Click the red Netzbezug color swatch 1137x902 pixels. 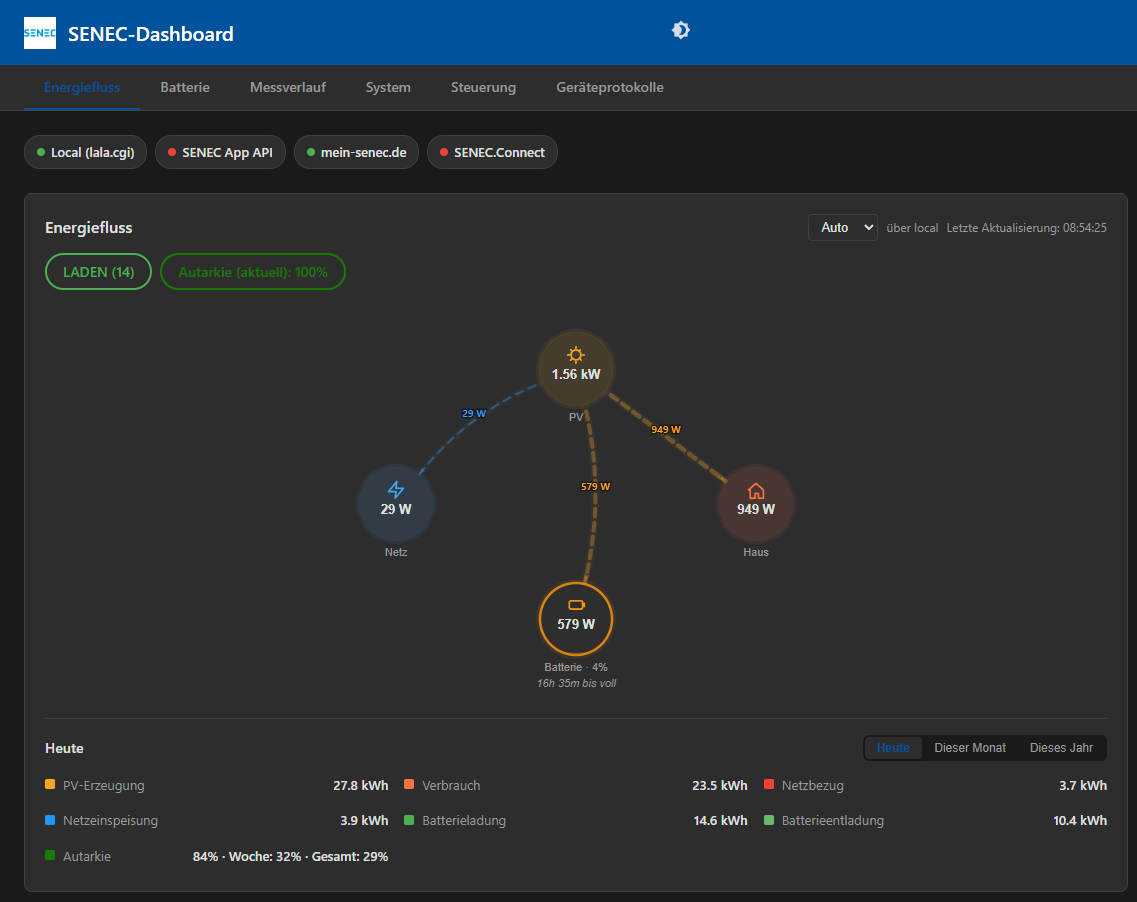[x=769, y=785]
